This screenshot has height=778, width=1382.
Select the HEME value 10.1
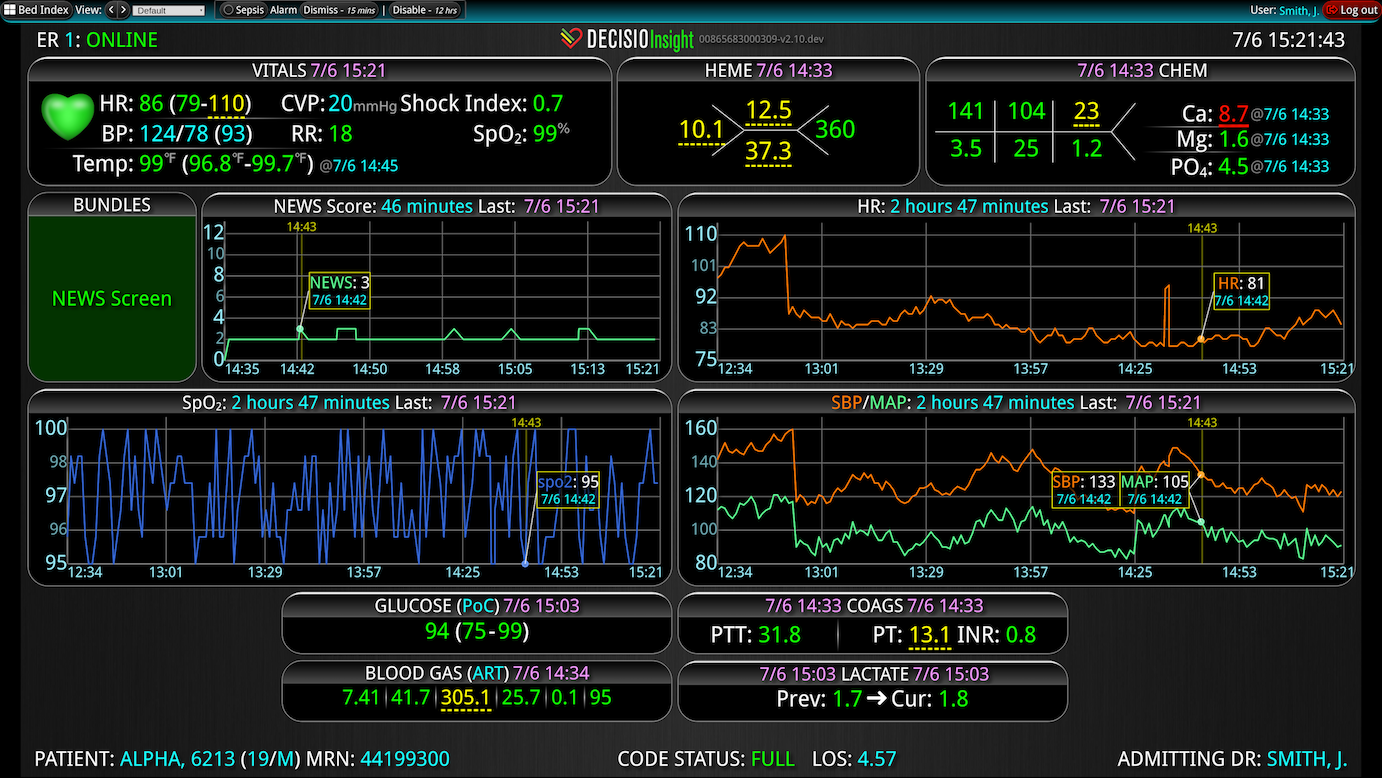(x=701, y=130)
